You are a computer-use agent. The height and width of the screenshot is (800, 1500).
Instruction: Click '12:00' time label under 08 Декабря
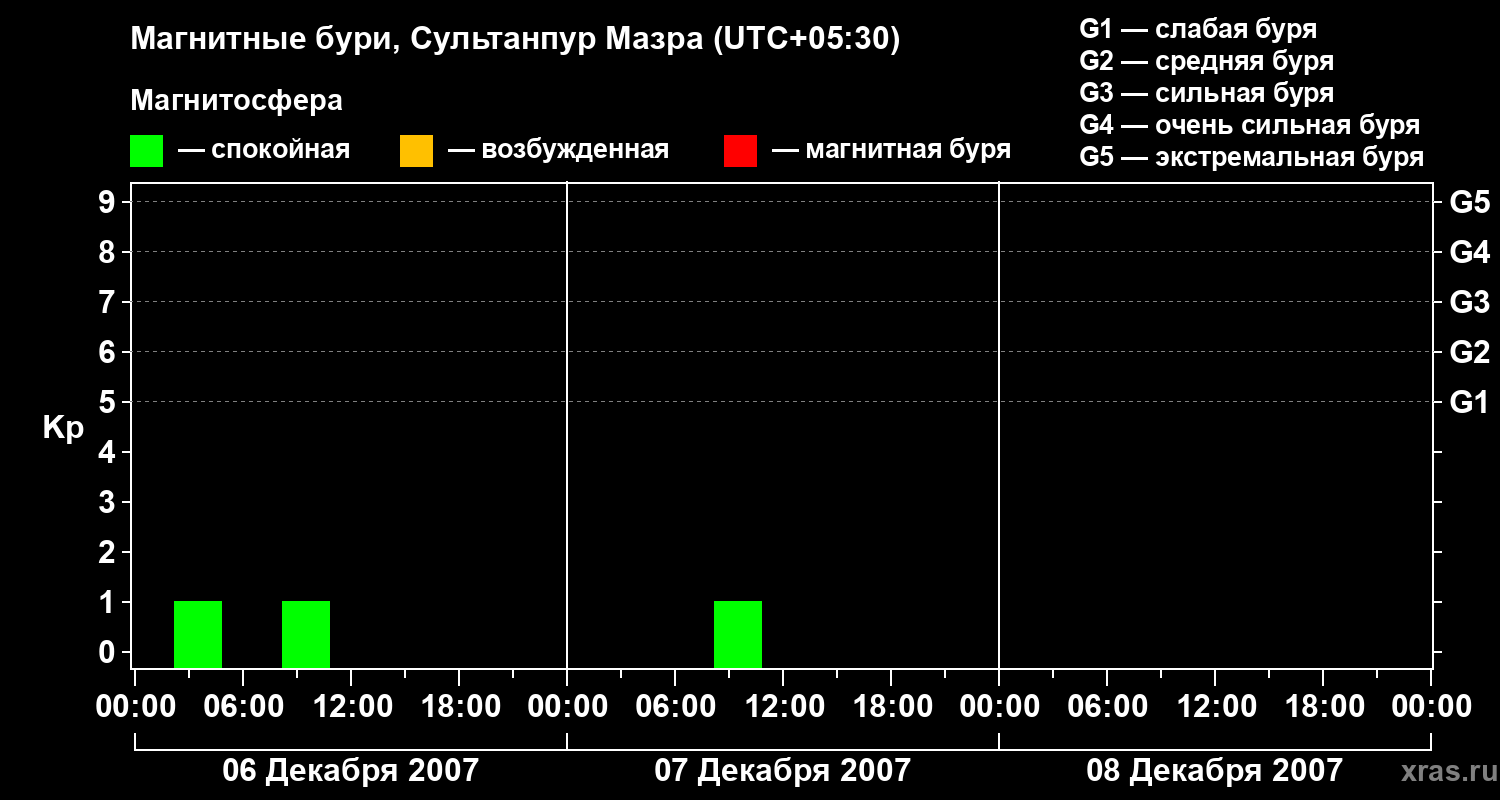(x=1215, y=707)
